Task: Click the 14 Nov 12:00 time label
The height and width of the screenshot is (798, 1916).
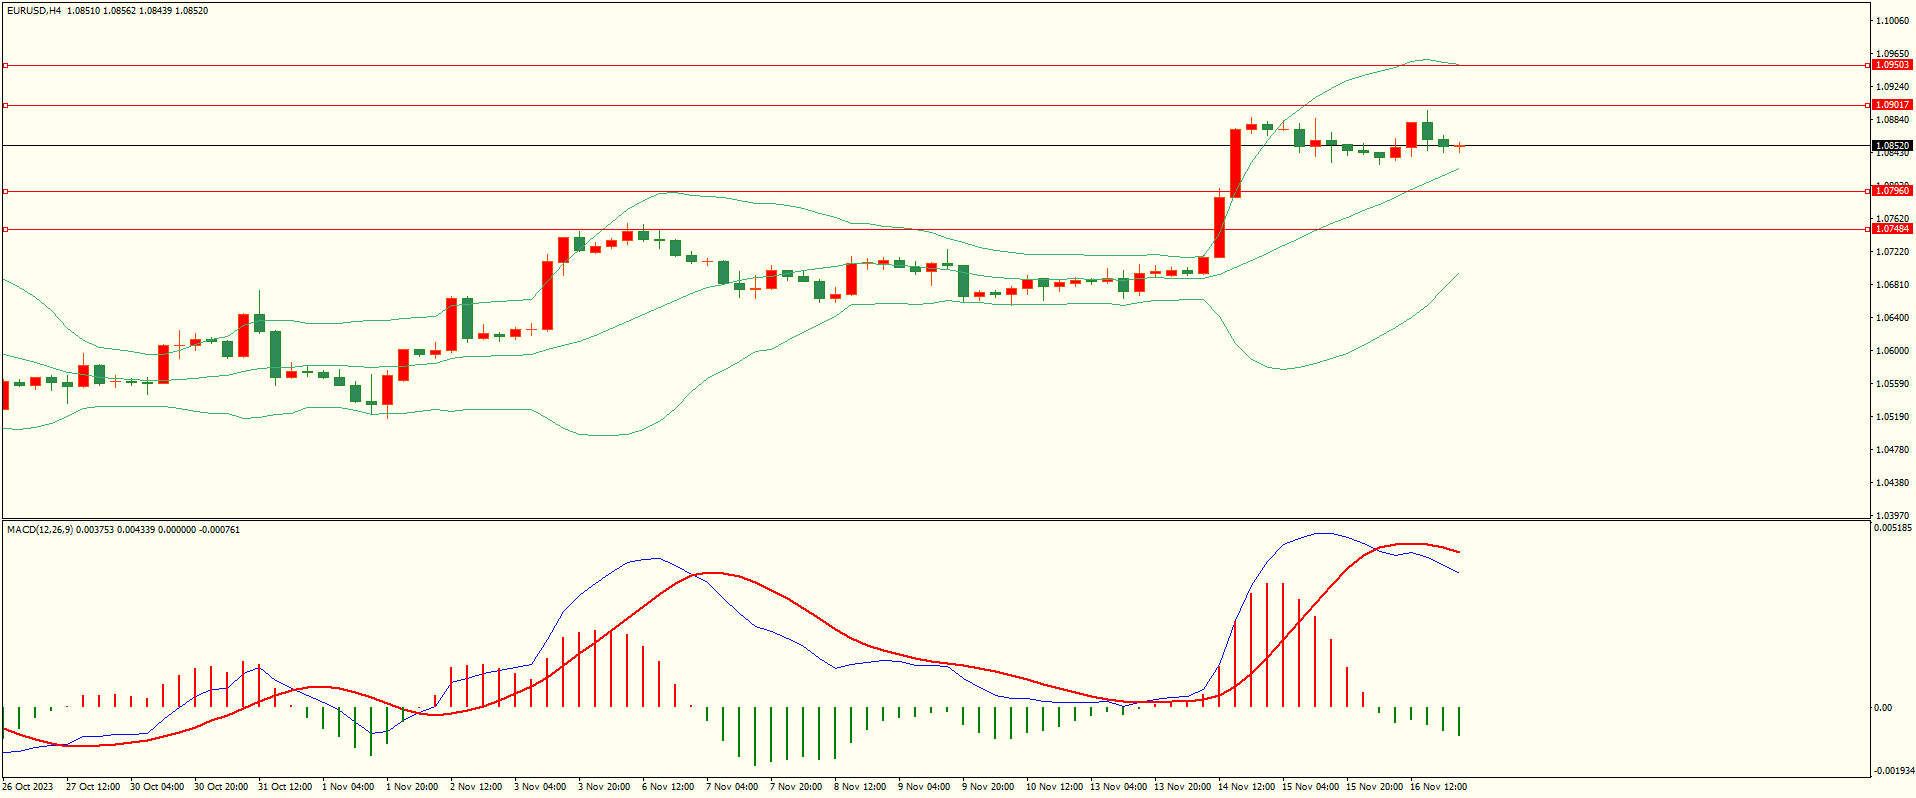Action: tap(1246, 787)
